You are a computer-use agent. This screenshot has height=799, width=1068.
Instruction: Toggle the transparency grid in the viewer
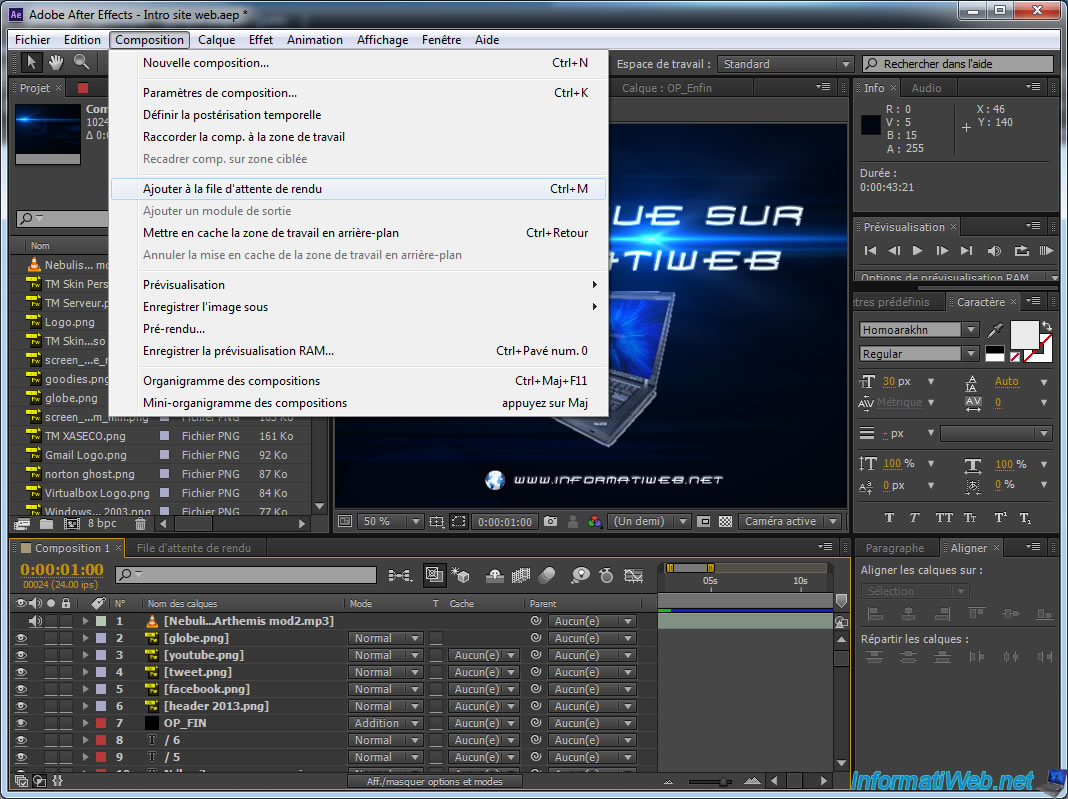coord(725,521)
